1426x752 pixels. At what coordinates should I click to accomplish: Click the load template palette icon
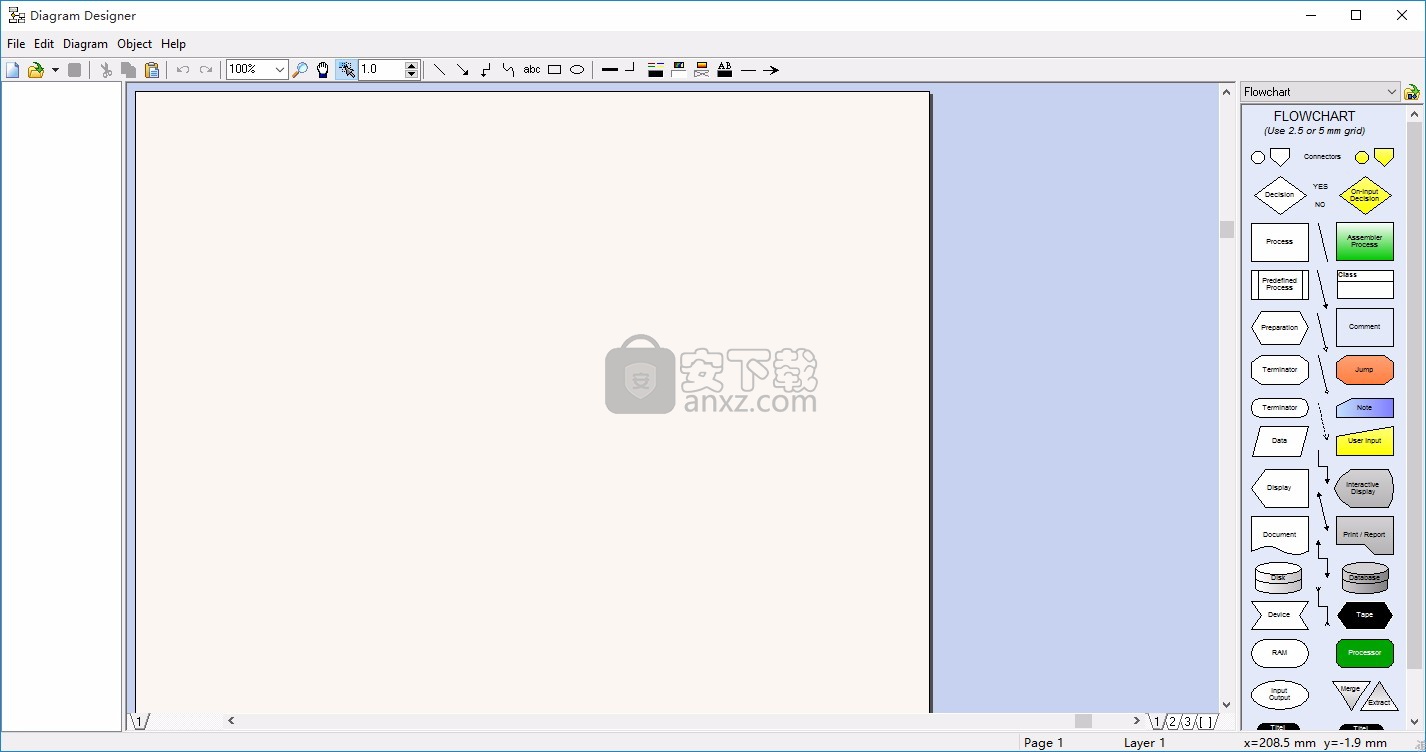click(1412, 92)
